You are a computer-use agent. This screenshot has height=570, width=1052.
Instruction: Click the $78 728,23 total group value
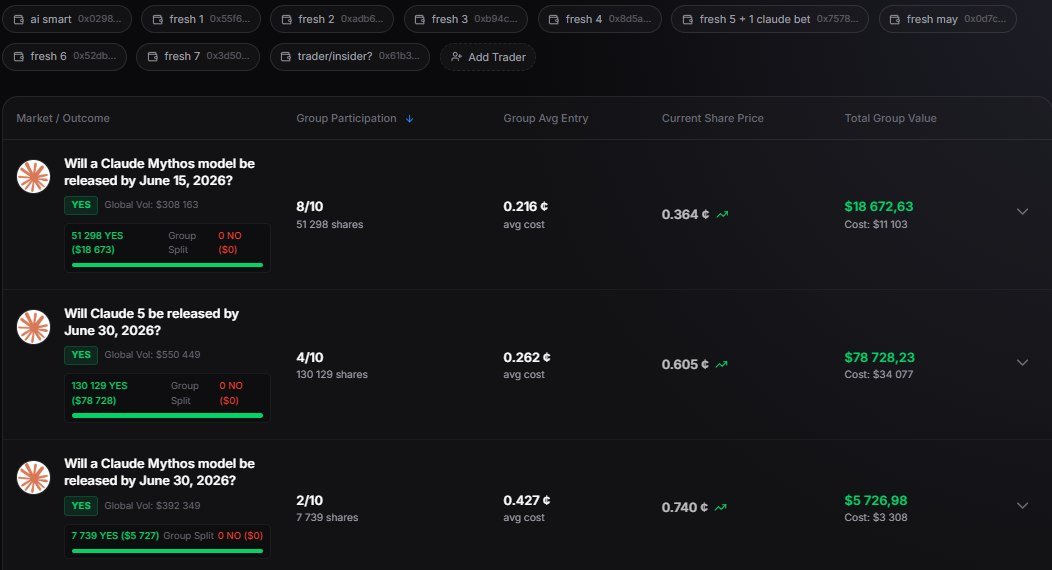[880, 357]
